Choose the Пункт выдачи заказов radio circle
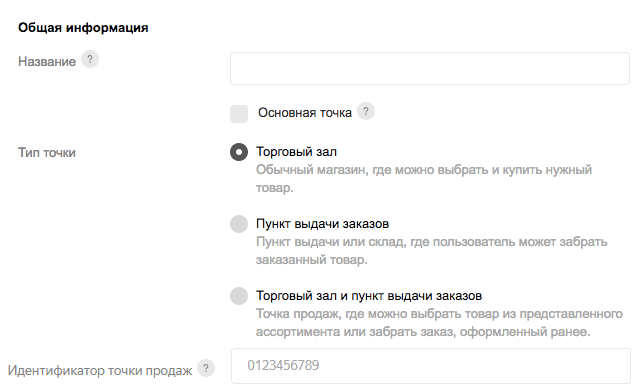Image resolution: width=641 pixels, height=388 pixels. tap(239, 224)
